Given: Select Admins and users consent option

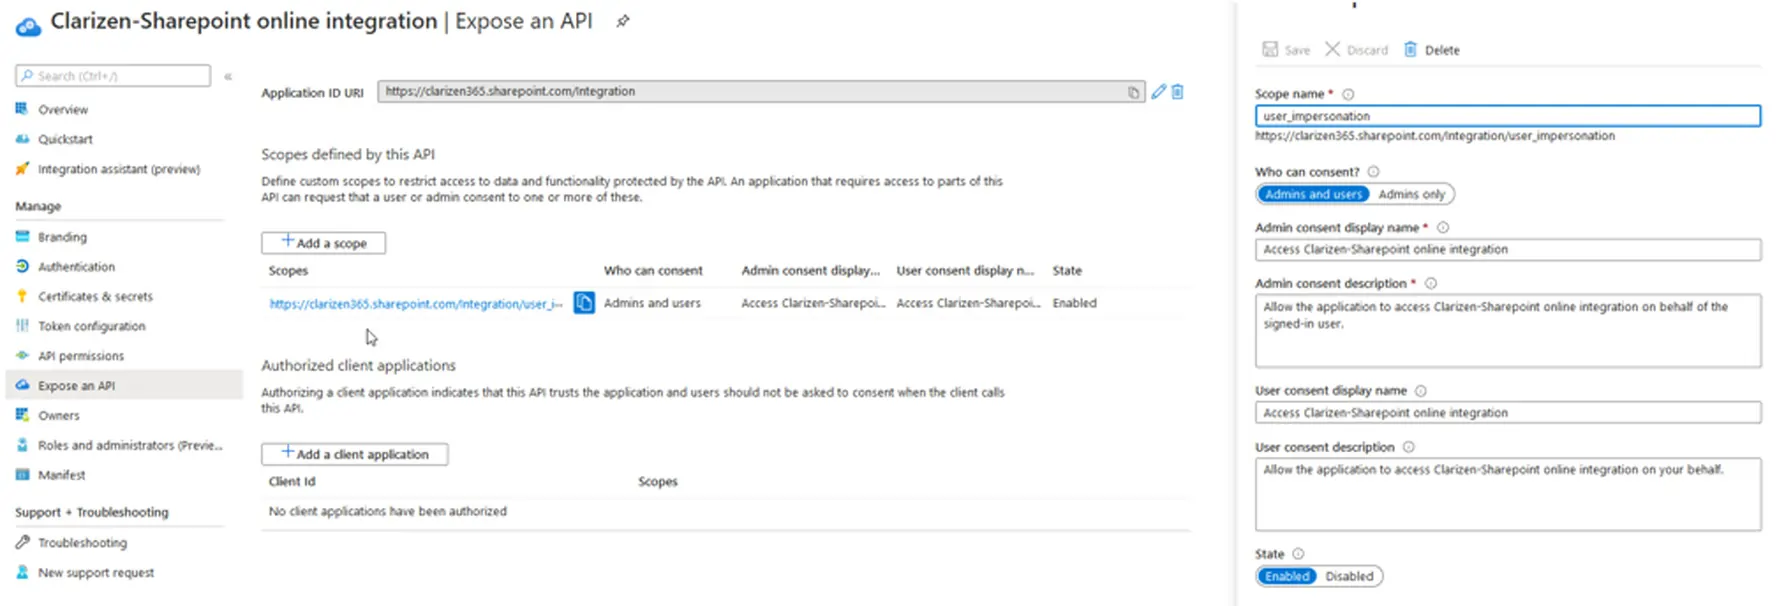Looking at the screenshot, I should click(x=1314, y=194).
